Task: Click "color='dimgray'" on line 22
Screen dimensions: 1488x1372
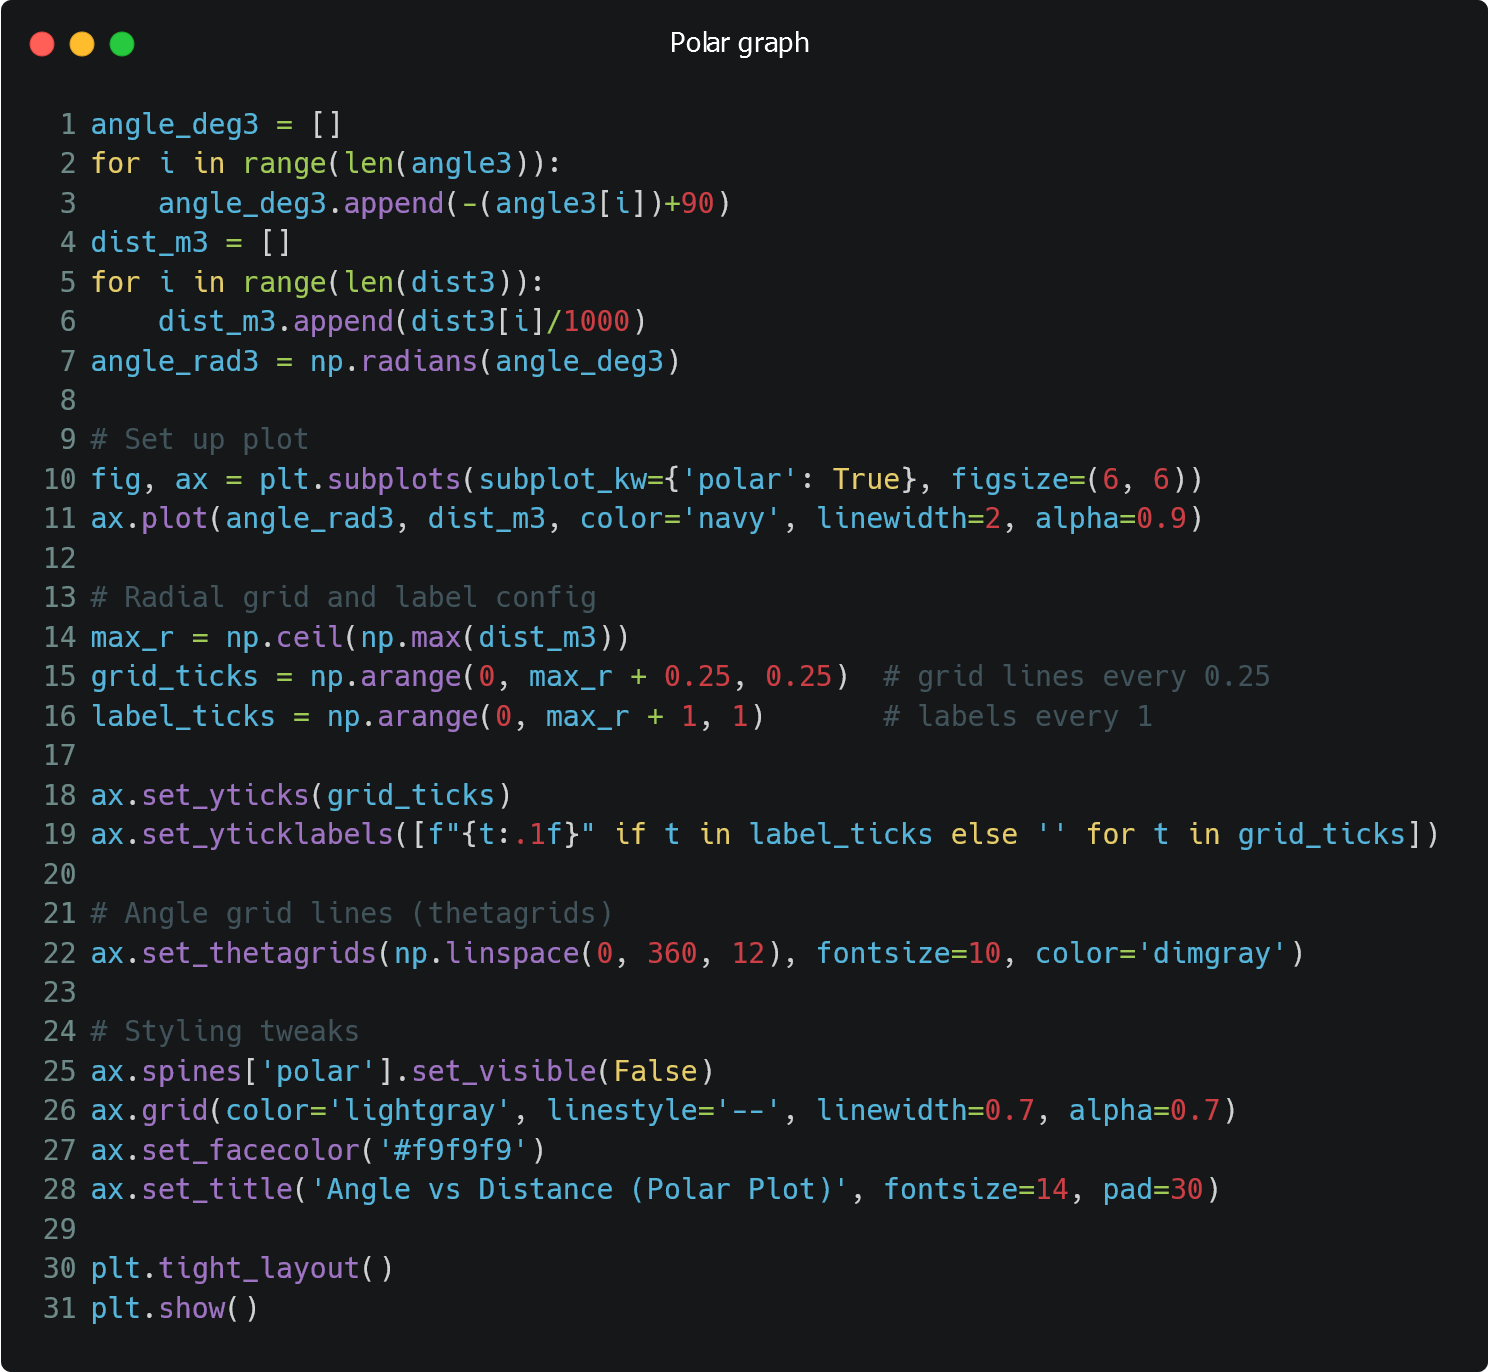Action: (1160, 954)
